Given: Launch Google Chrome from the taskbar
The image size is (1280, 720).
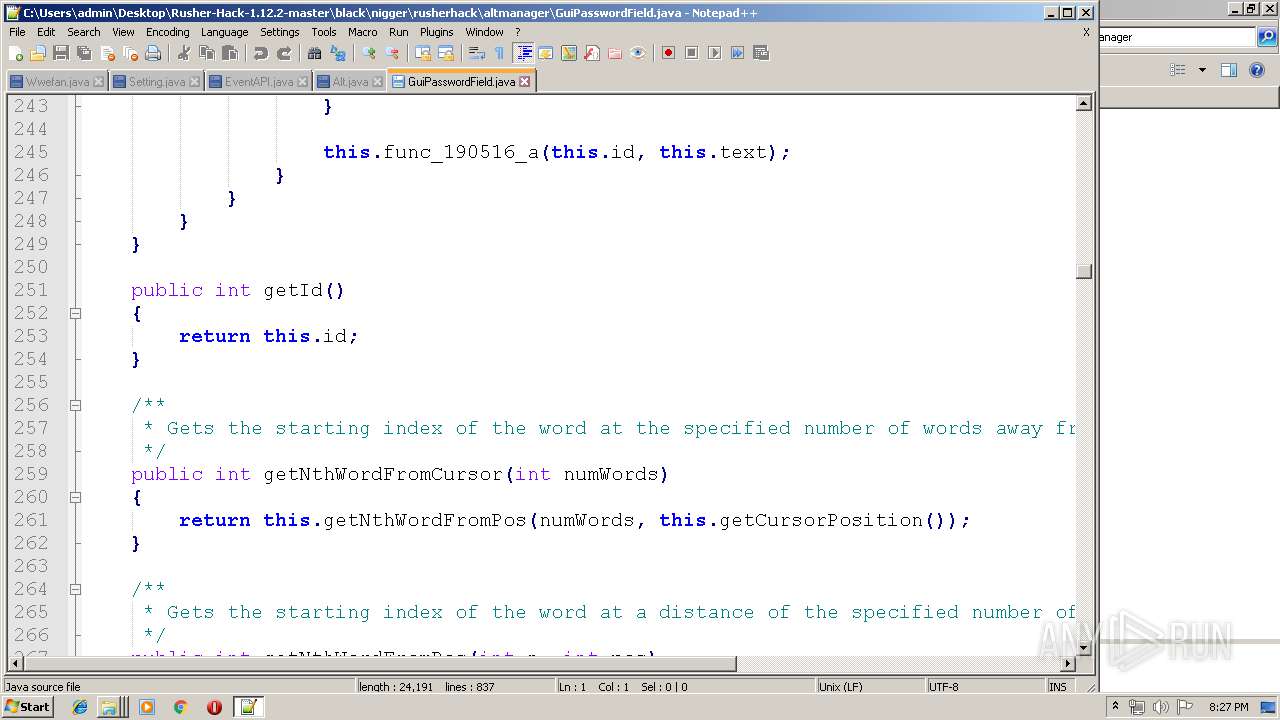Looking at the screenshot, I should click(x=181, y=707).
